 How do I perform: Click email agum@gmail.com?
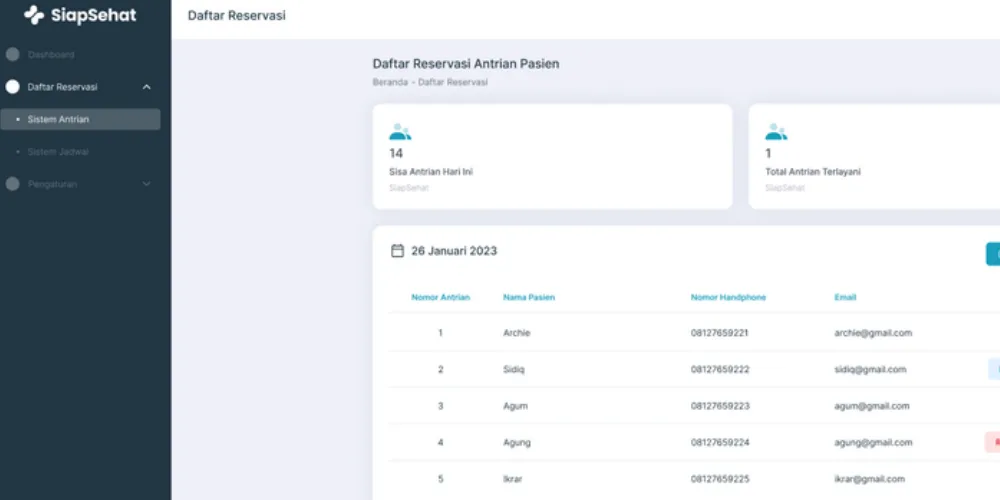[872, 406]
